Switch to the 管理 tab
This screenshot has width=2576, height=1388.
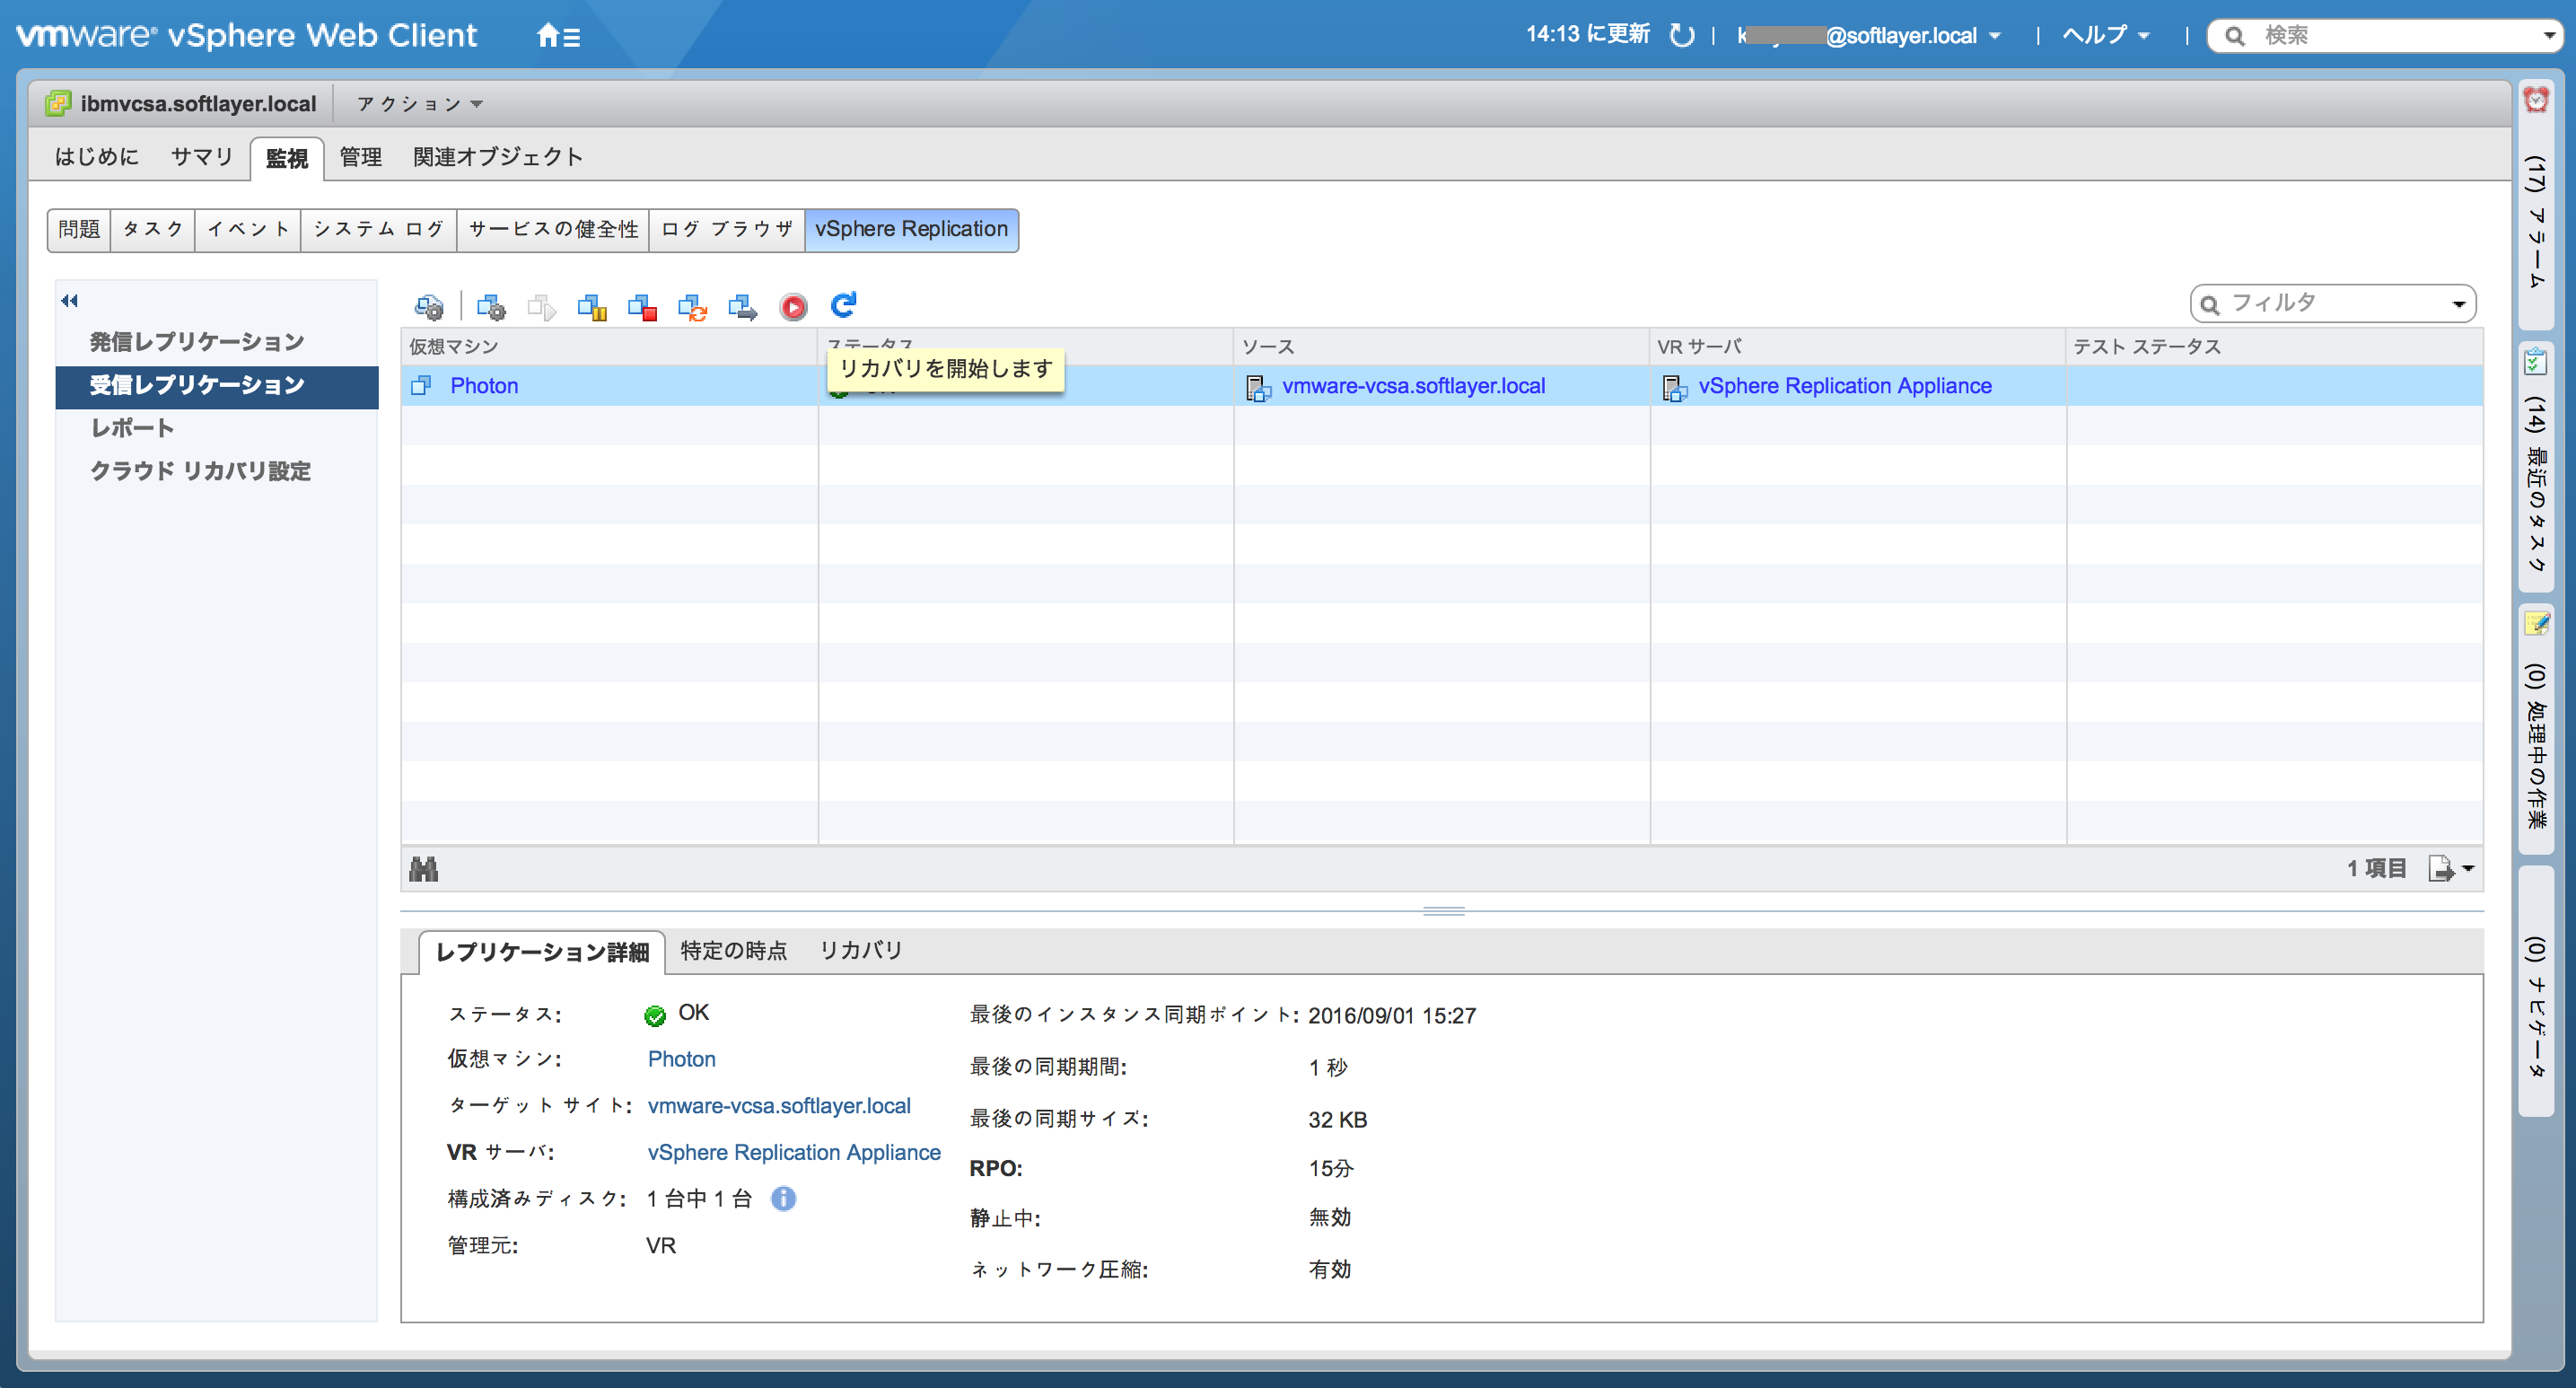359,157
